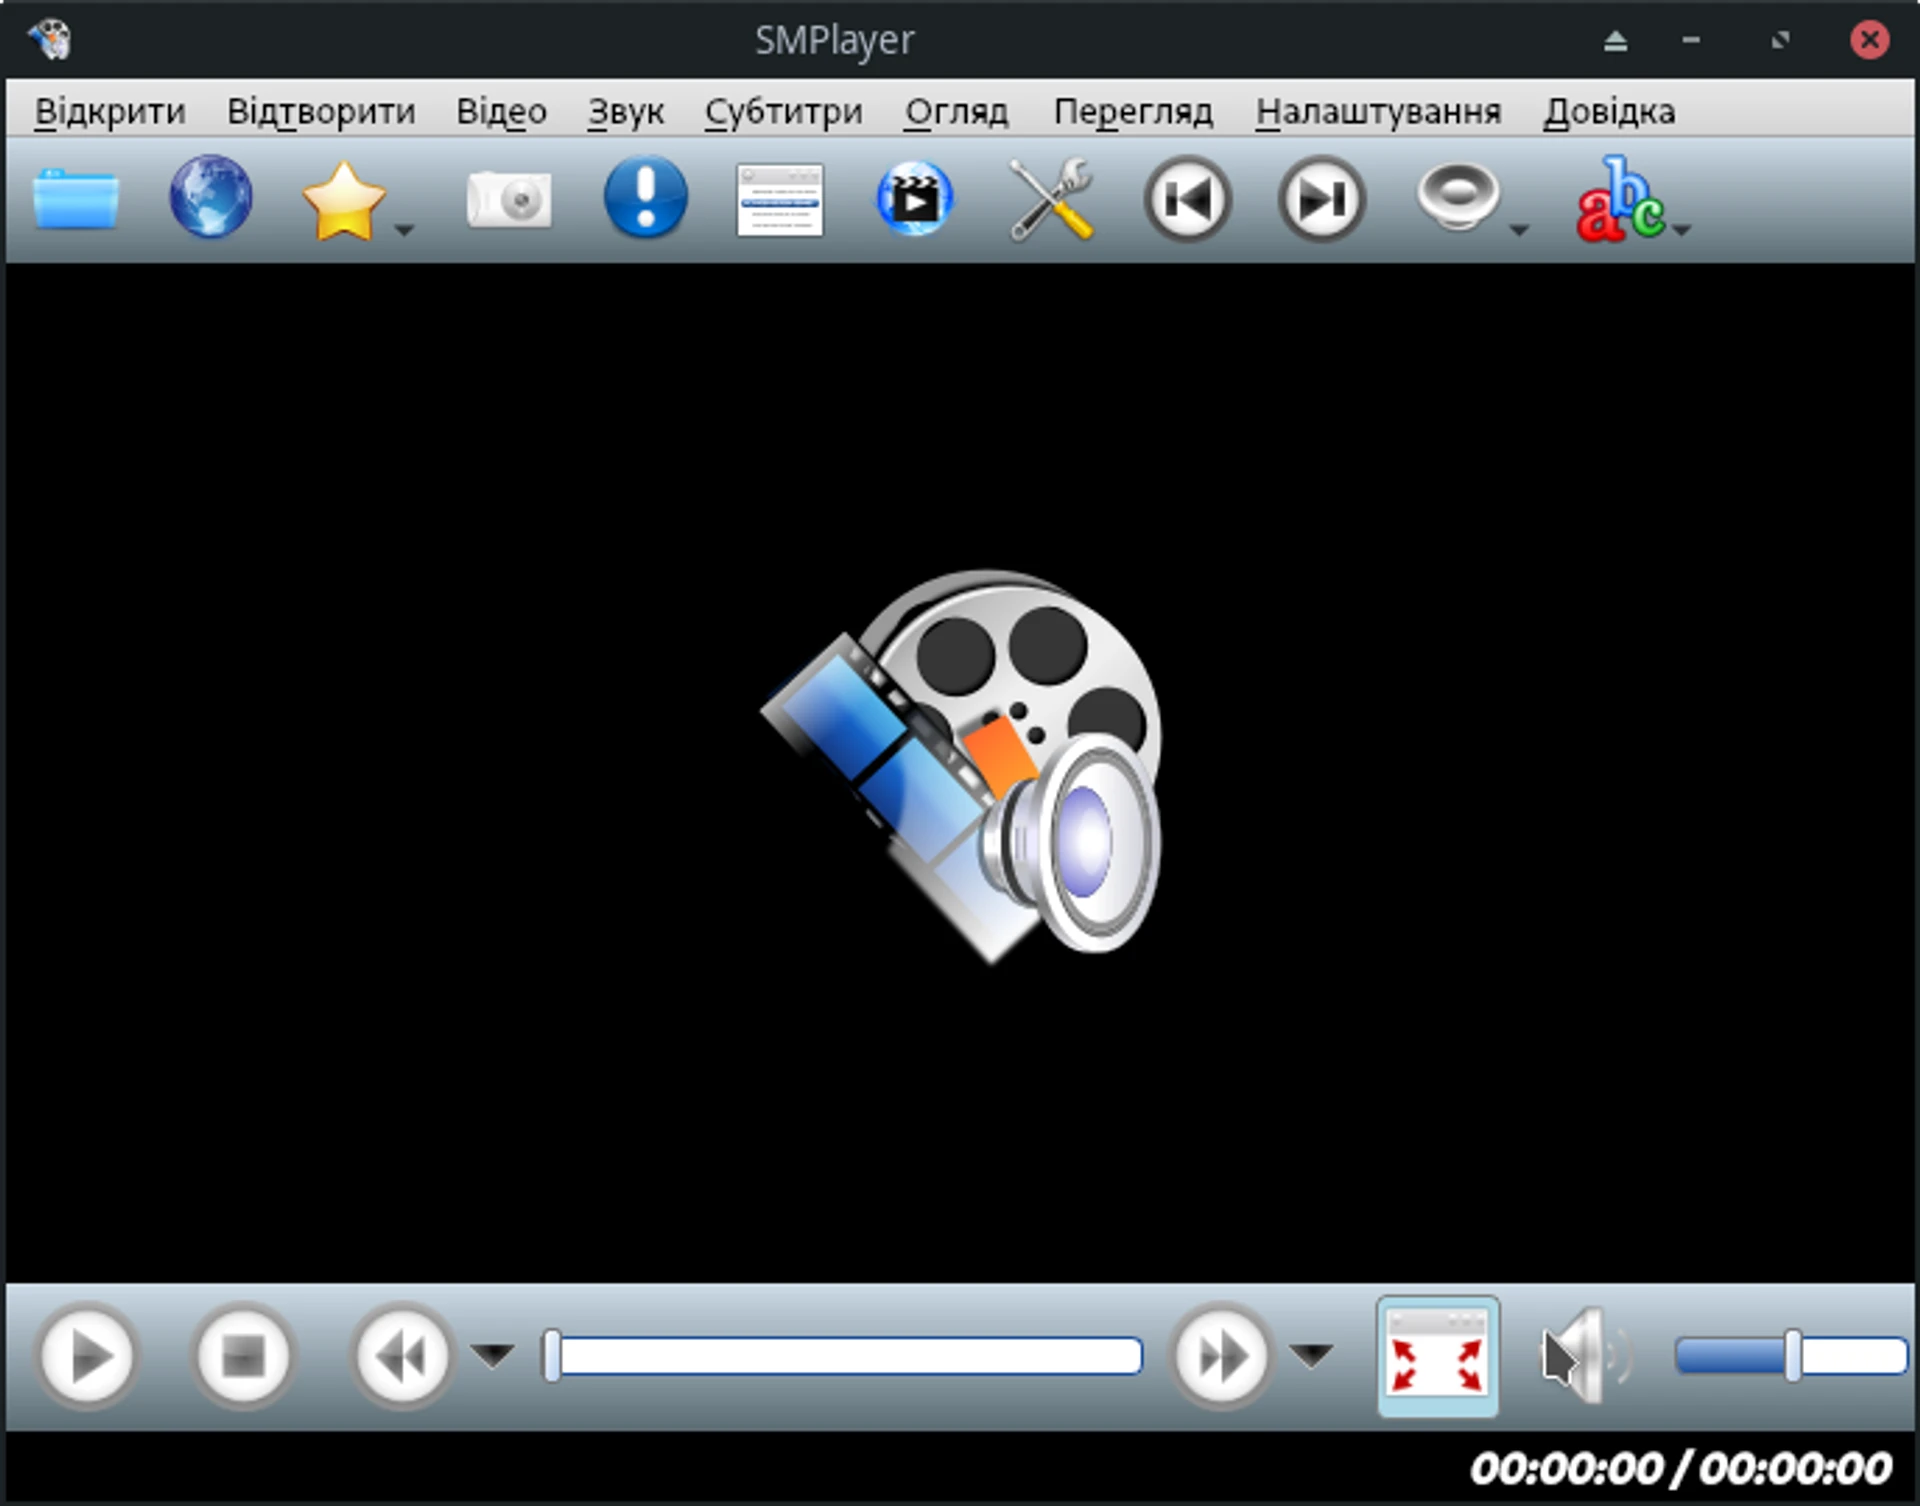Open the playlist icon
This screenshot has height=1506, width=1920.
pyautogui.click(x=780, y=200)
